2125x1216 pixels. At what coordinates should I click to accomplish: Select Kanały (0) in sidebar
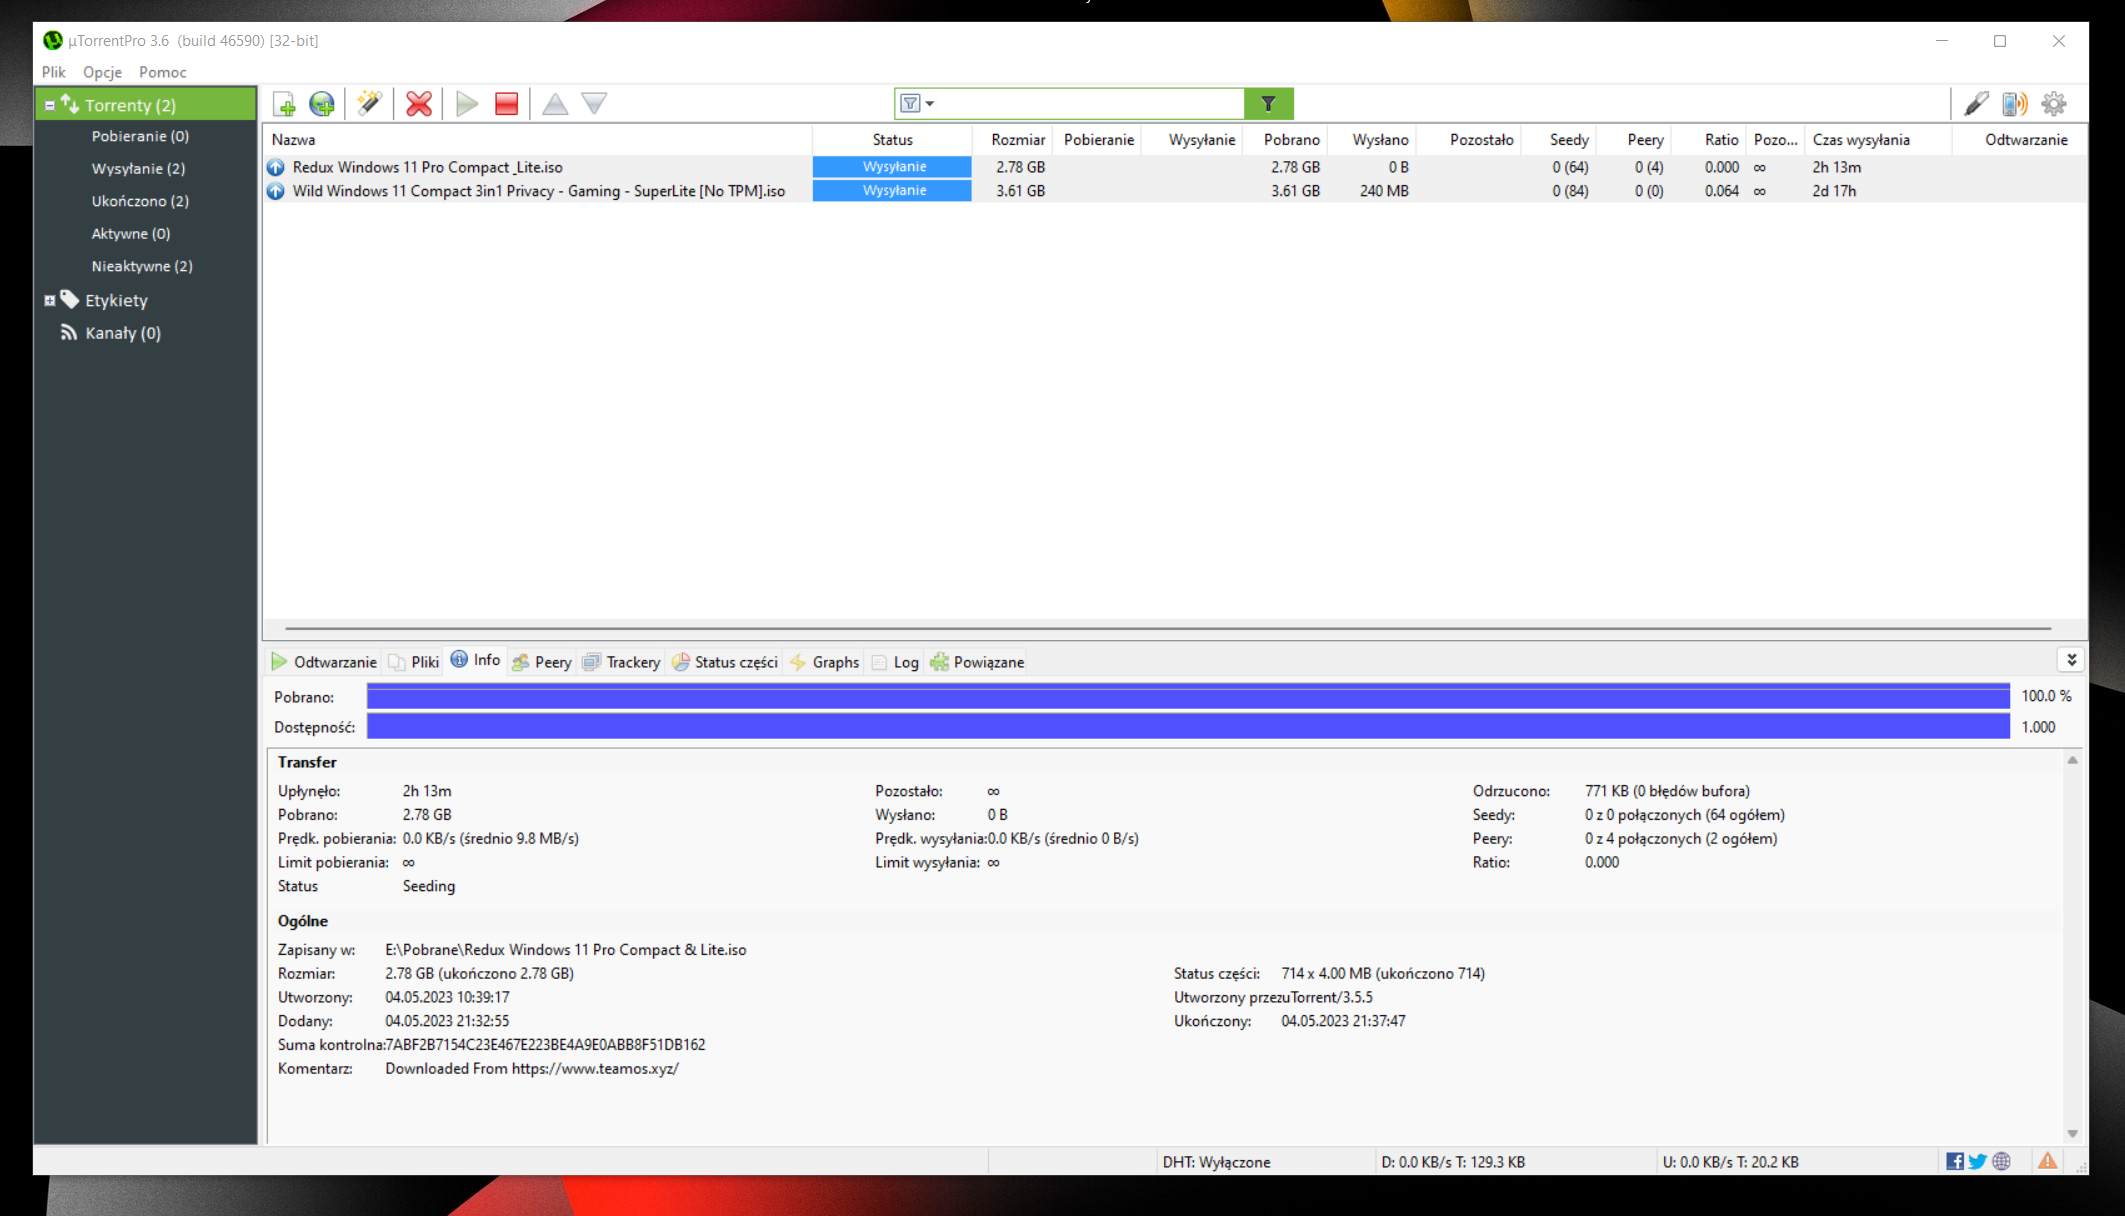[x=123, y=333]
